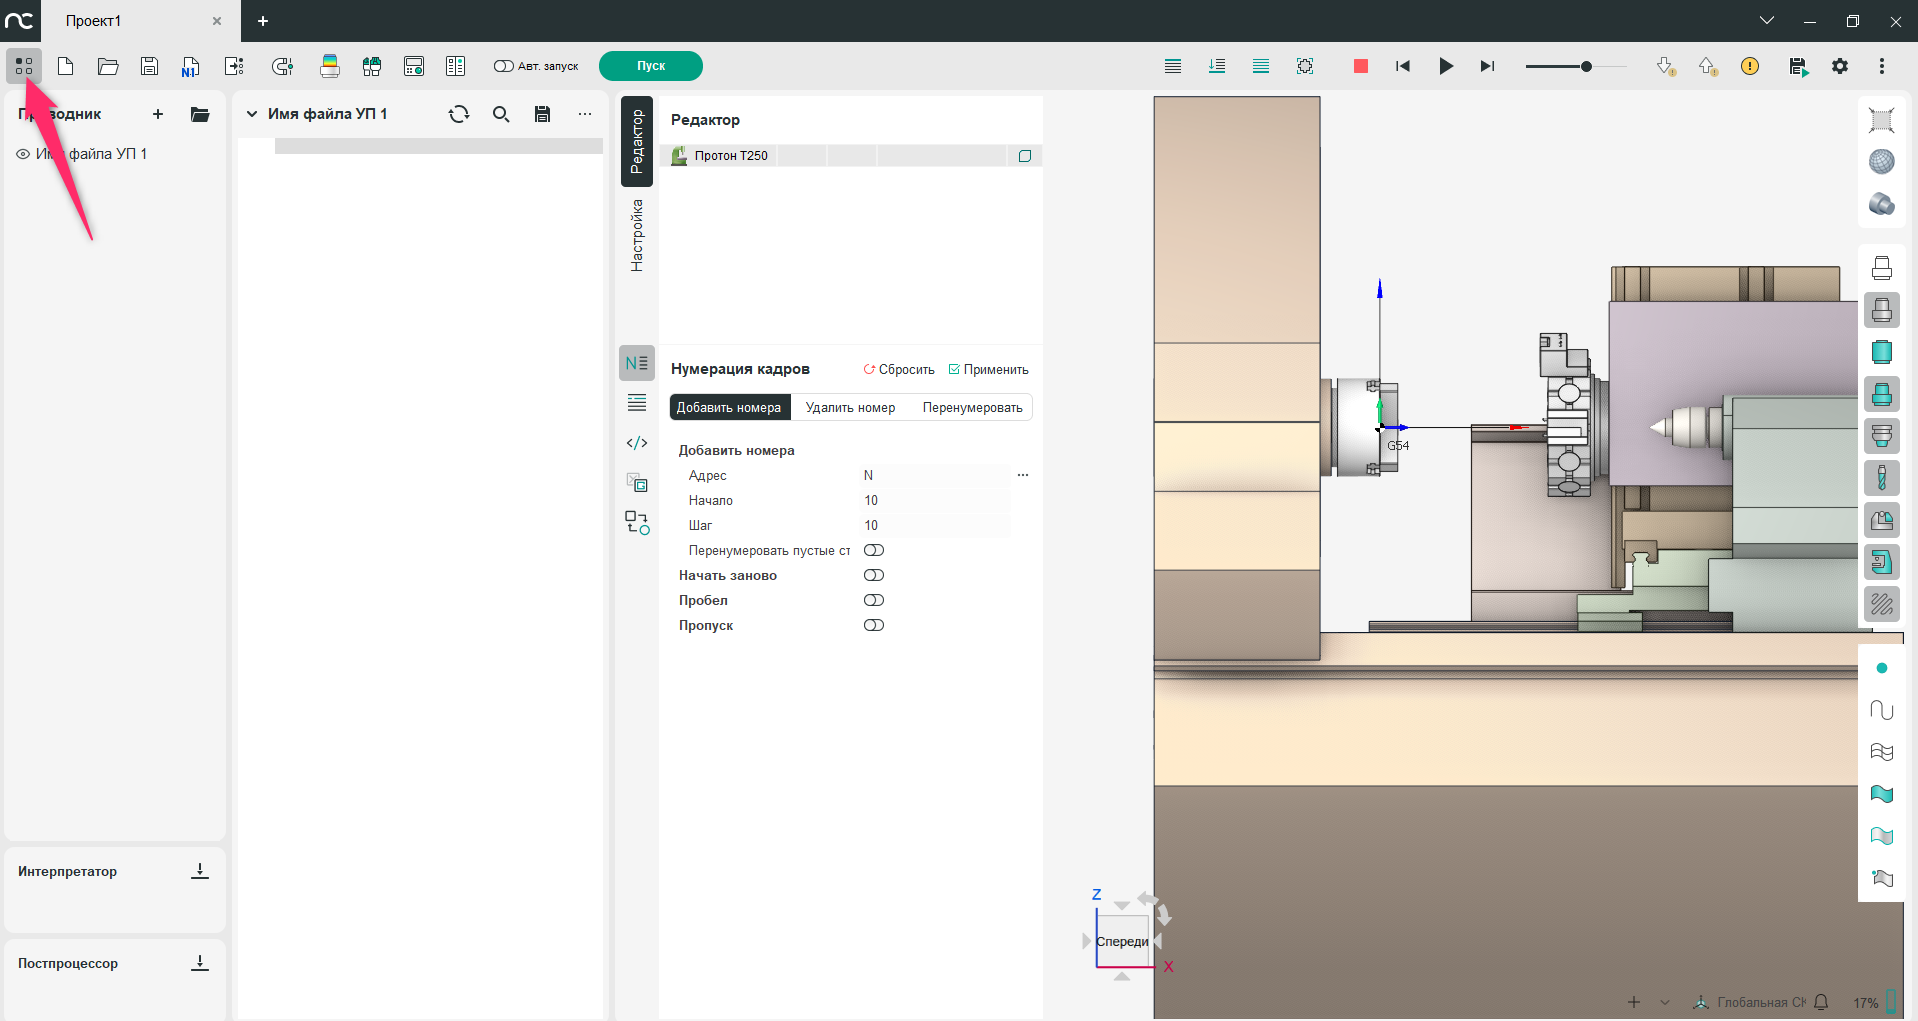Open file using the folder icon in toolbar

click(108, 66)
